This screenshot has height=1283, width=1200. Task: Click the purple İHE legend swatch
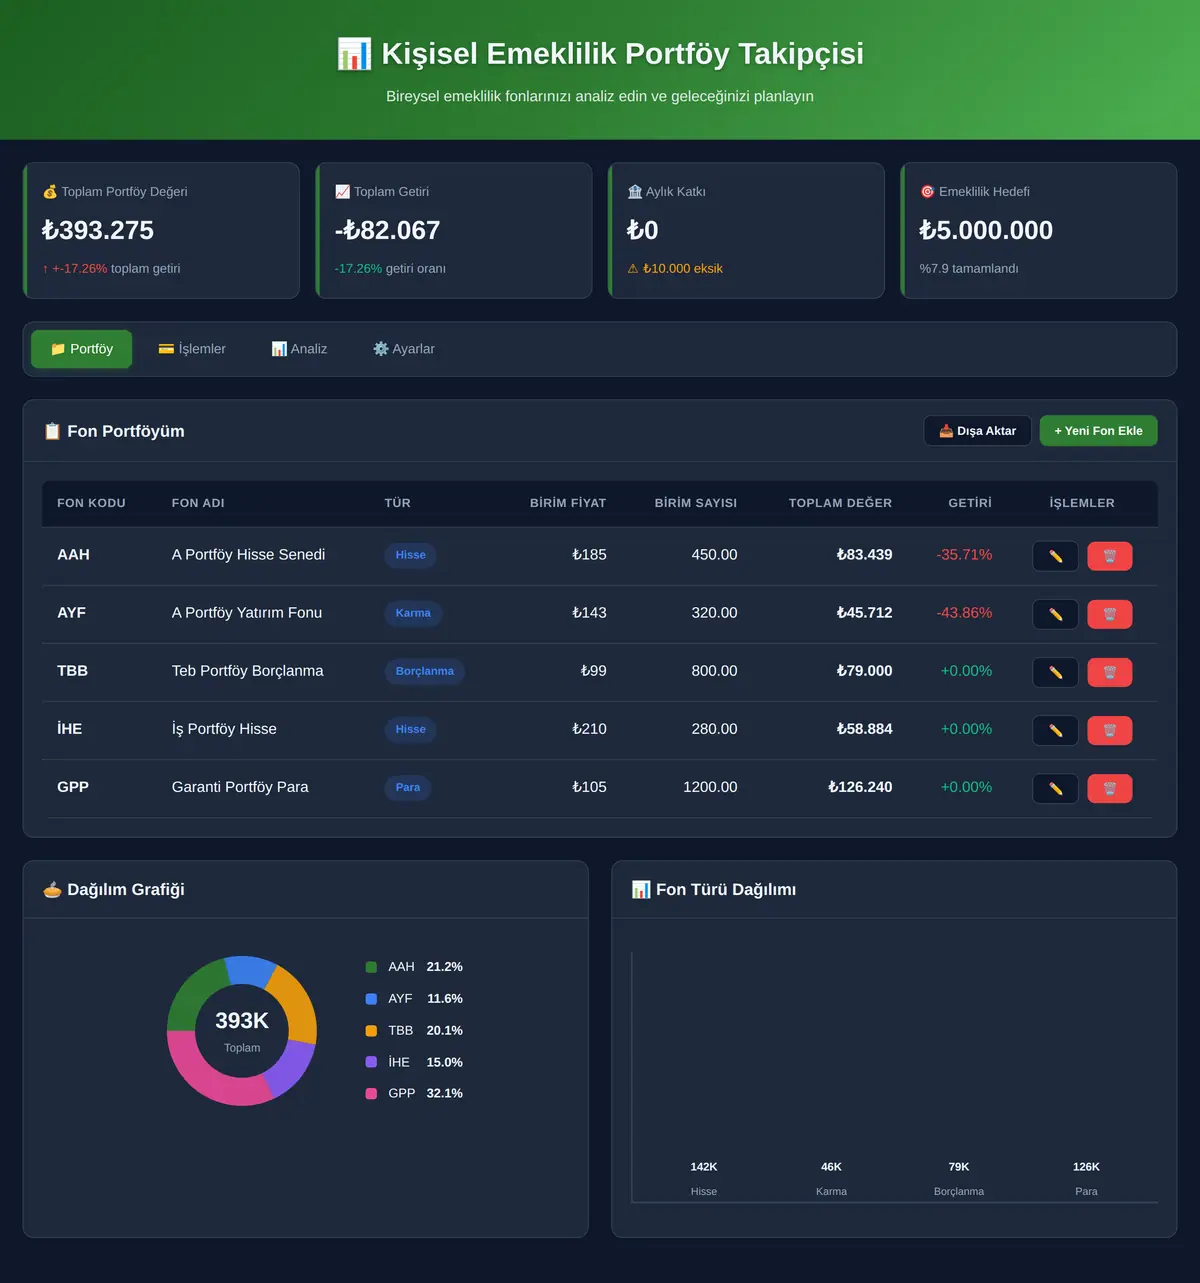pyautogui.click(x=371, y=1062)
